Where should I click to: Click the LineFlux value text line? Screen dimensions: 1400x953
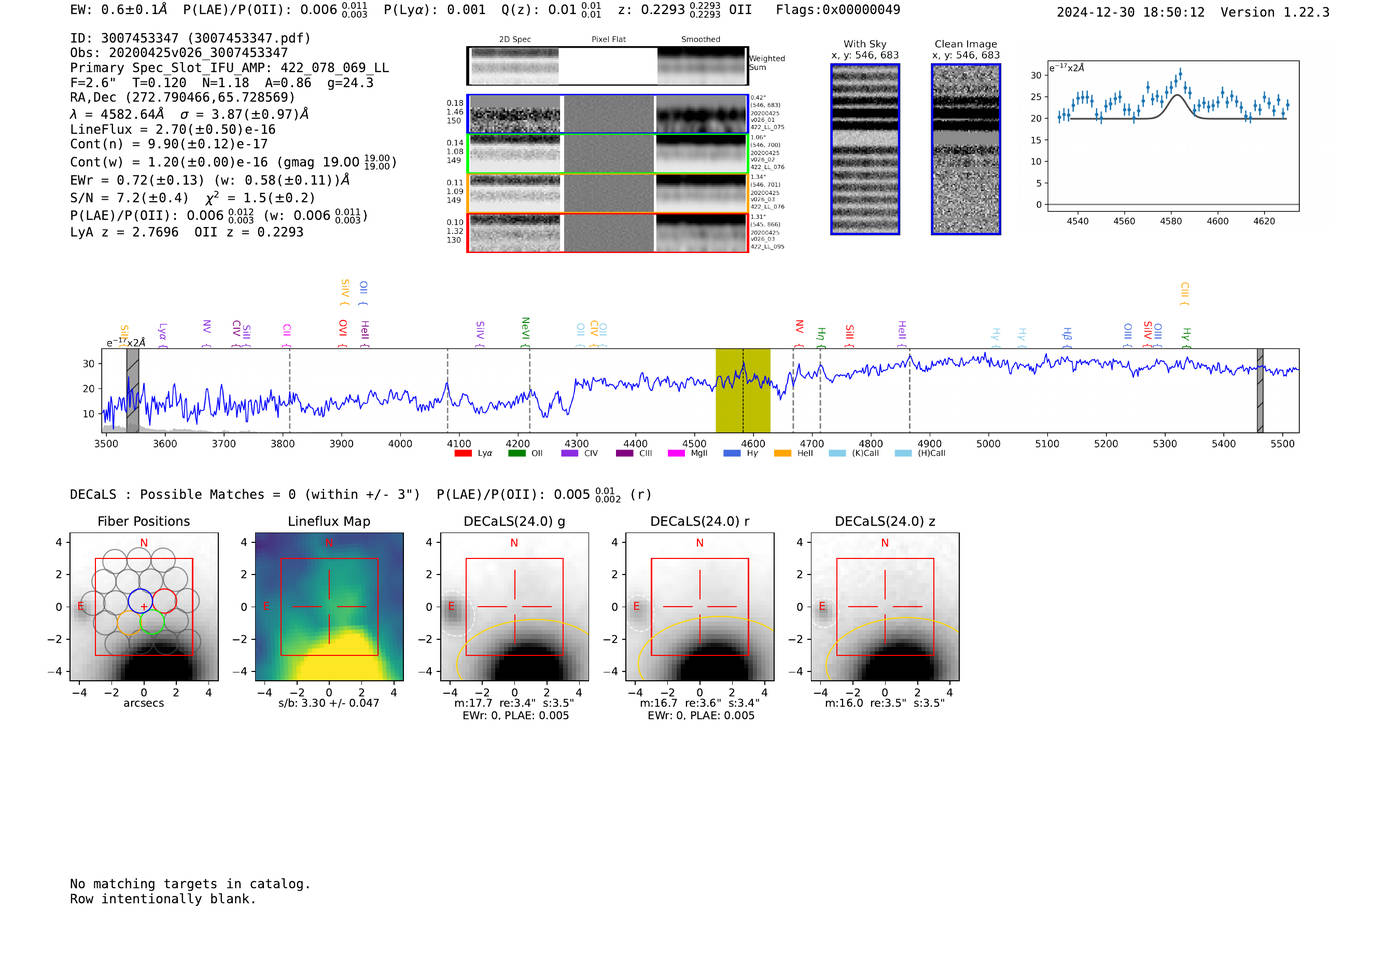(x=173, y=129)
